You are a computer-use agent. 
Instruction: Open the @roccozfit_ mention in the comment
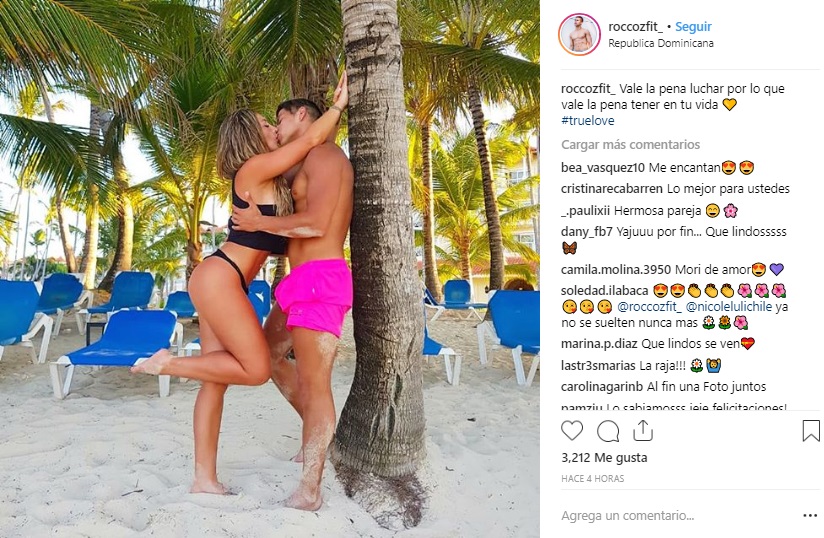click(650, 307)
